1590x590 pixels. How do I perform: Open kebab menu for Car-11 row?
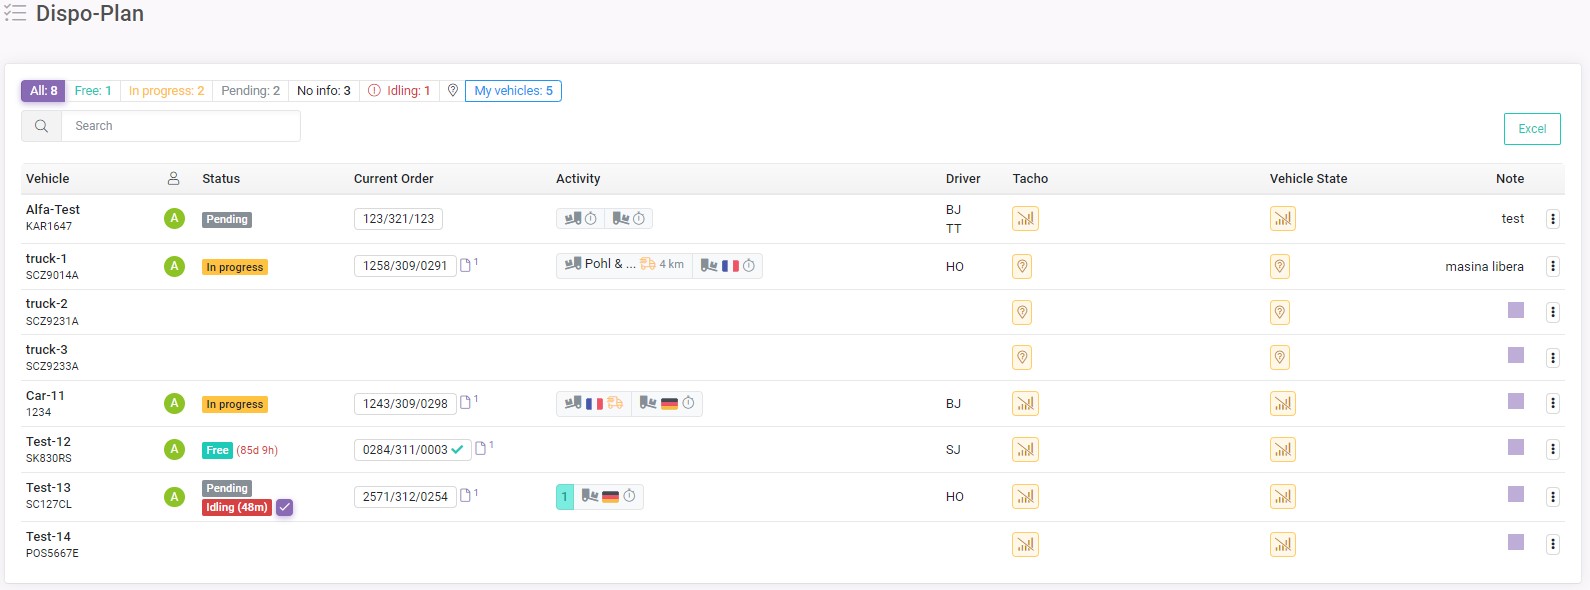click(1553, 403)
